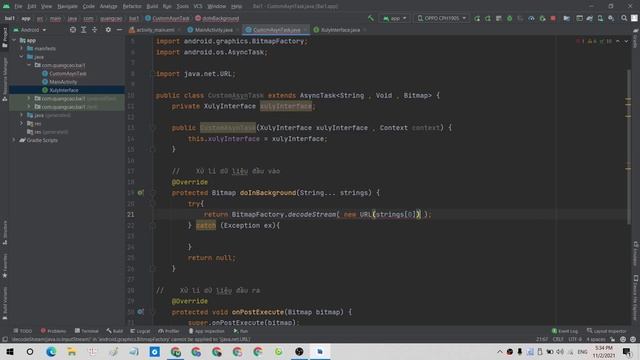The image size is (640, 360).
Task: Click the highlighted catch keyword
Action: 206,225
